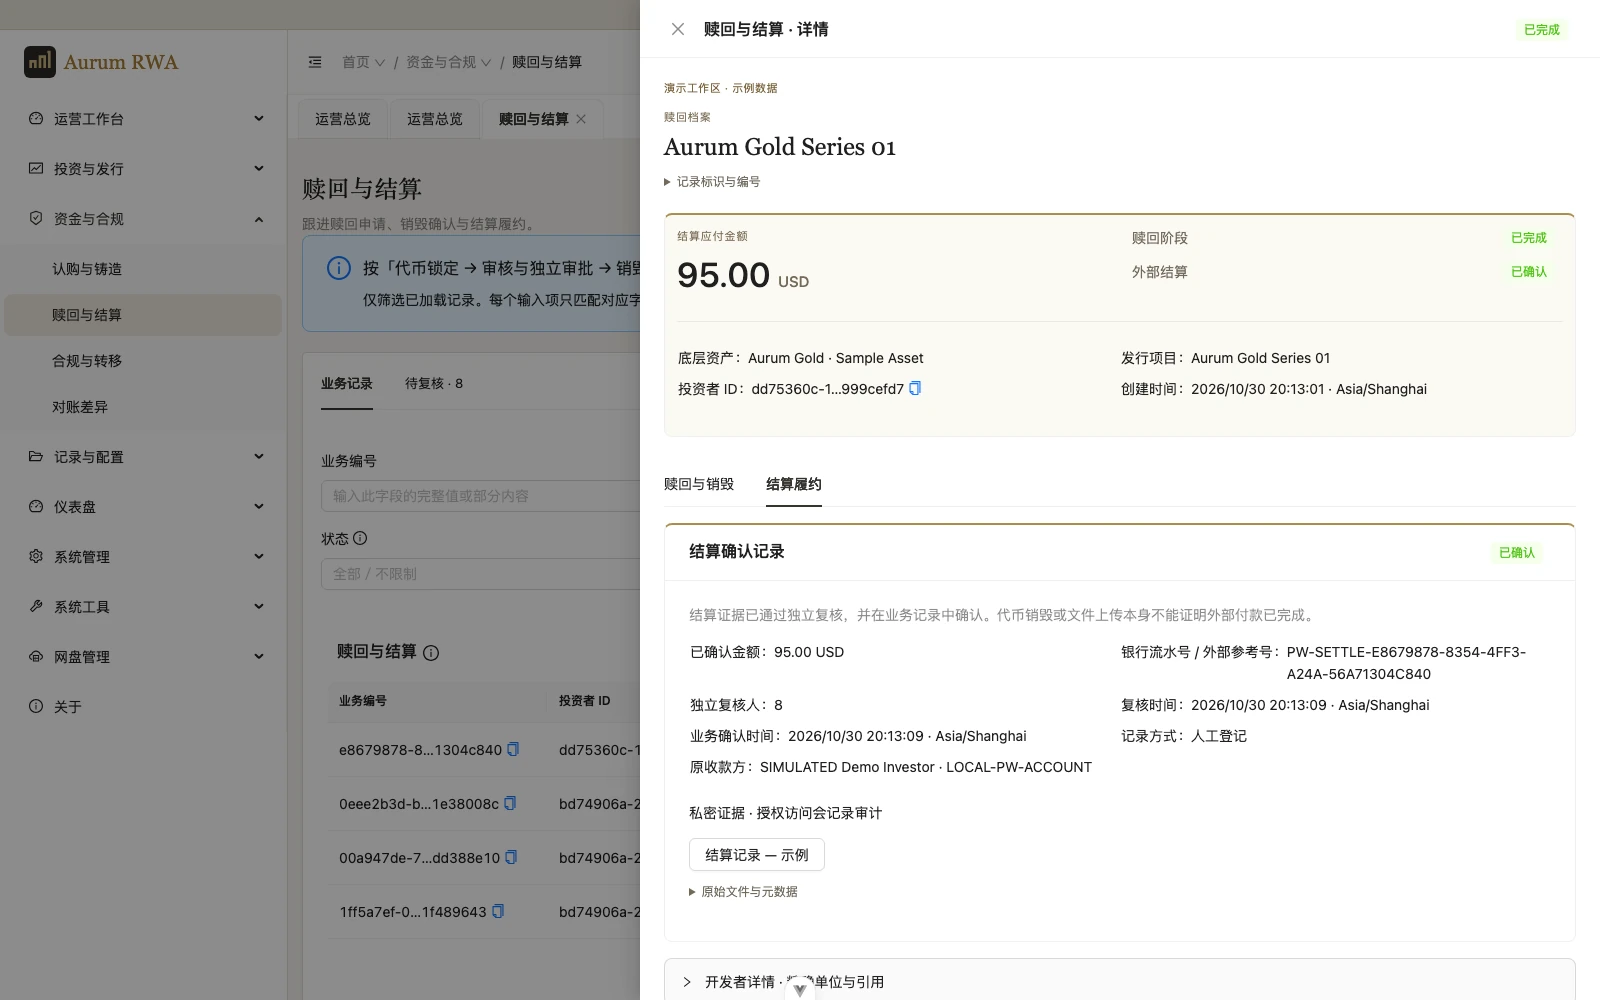Open the 资金与合规 breadcrumb dropdown
1600x1000 pixels.
click(x=448, y=62)
